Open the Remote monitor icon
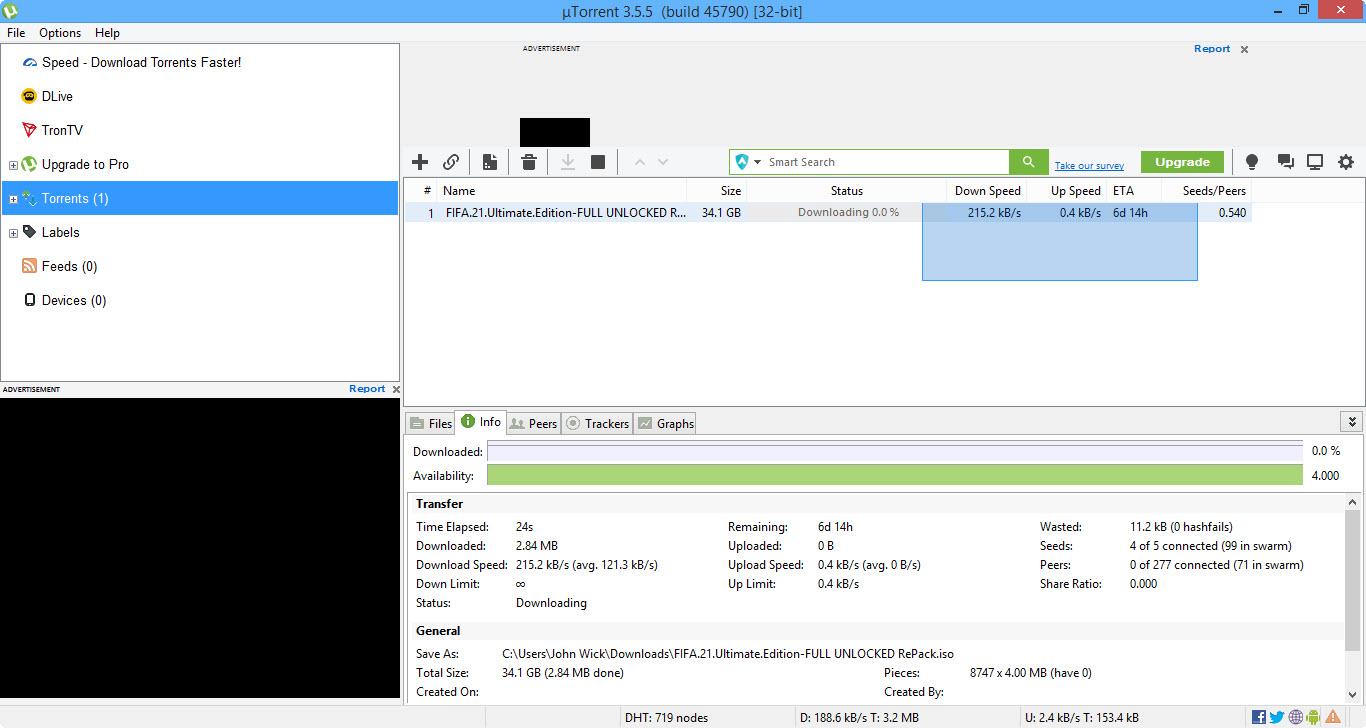1366x728 pixels. click(x=1315, y=162)
